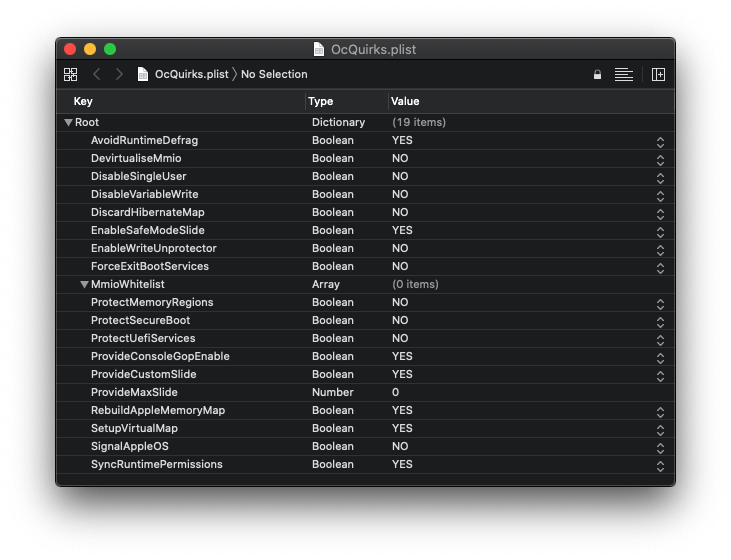This screenshot has width=731, height=560.
Task: Click the Dictionary type of Root
Action: tap(338, 122)
